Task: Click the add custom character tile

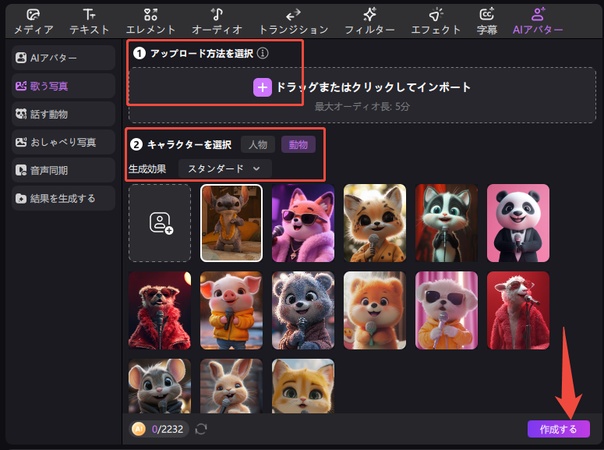Action: point(159,223)
